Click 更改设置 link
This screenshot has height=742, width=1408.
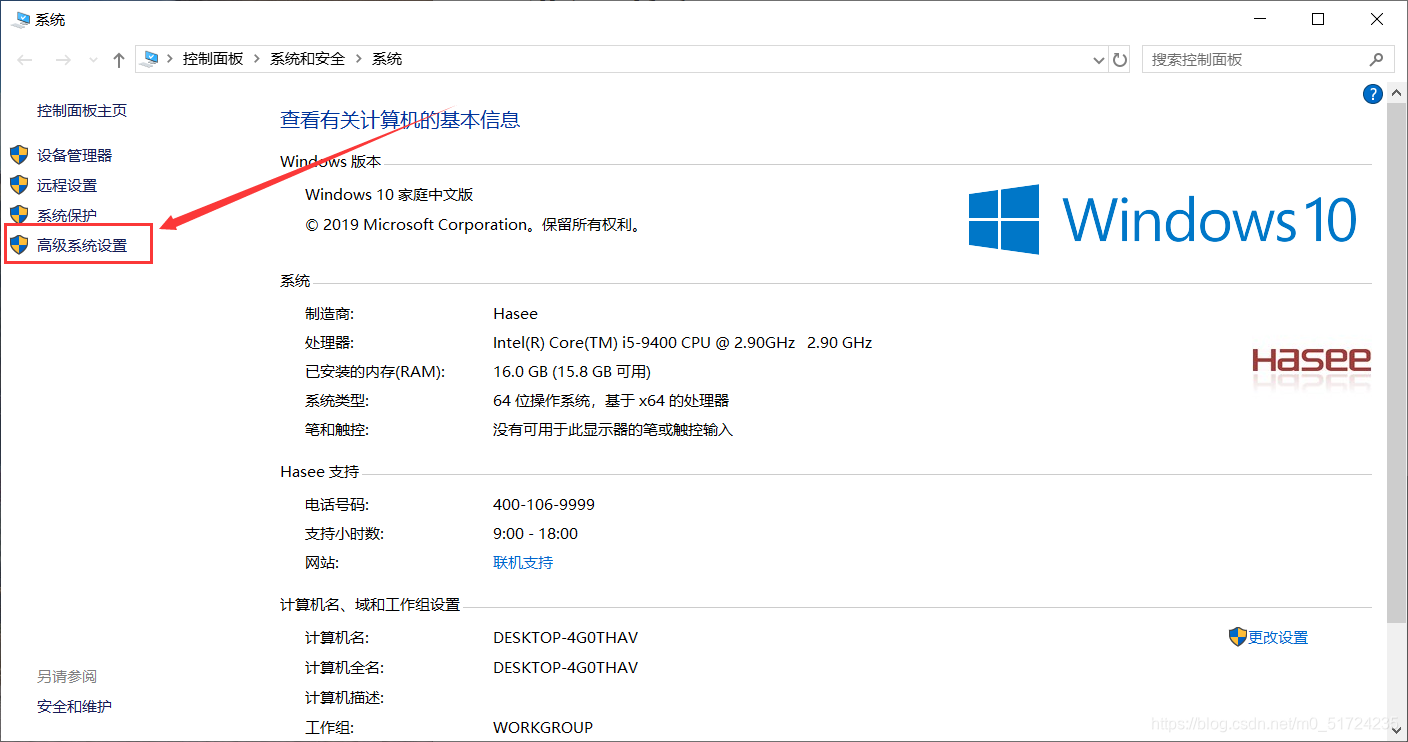tap(1278, 637)
